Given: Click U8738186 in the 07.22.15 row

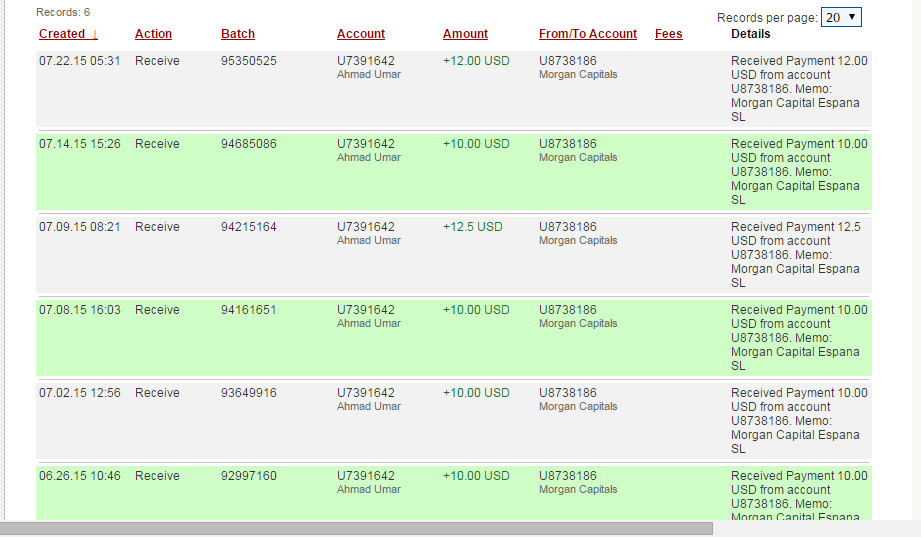Looking at the screenshot, I should tap(568, 61).
